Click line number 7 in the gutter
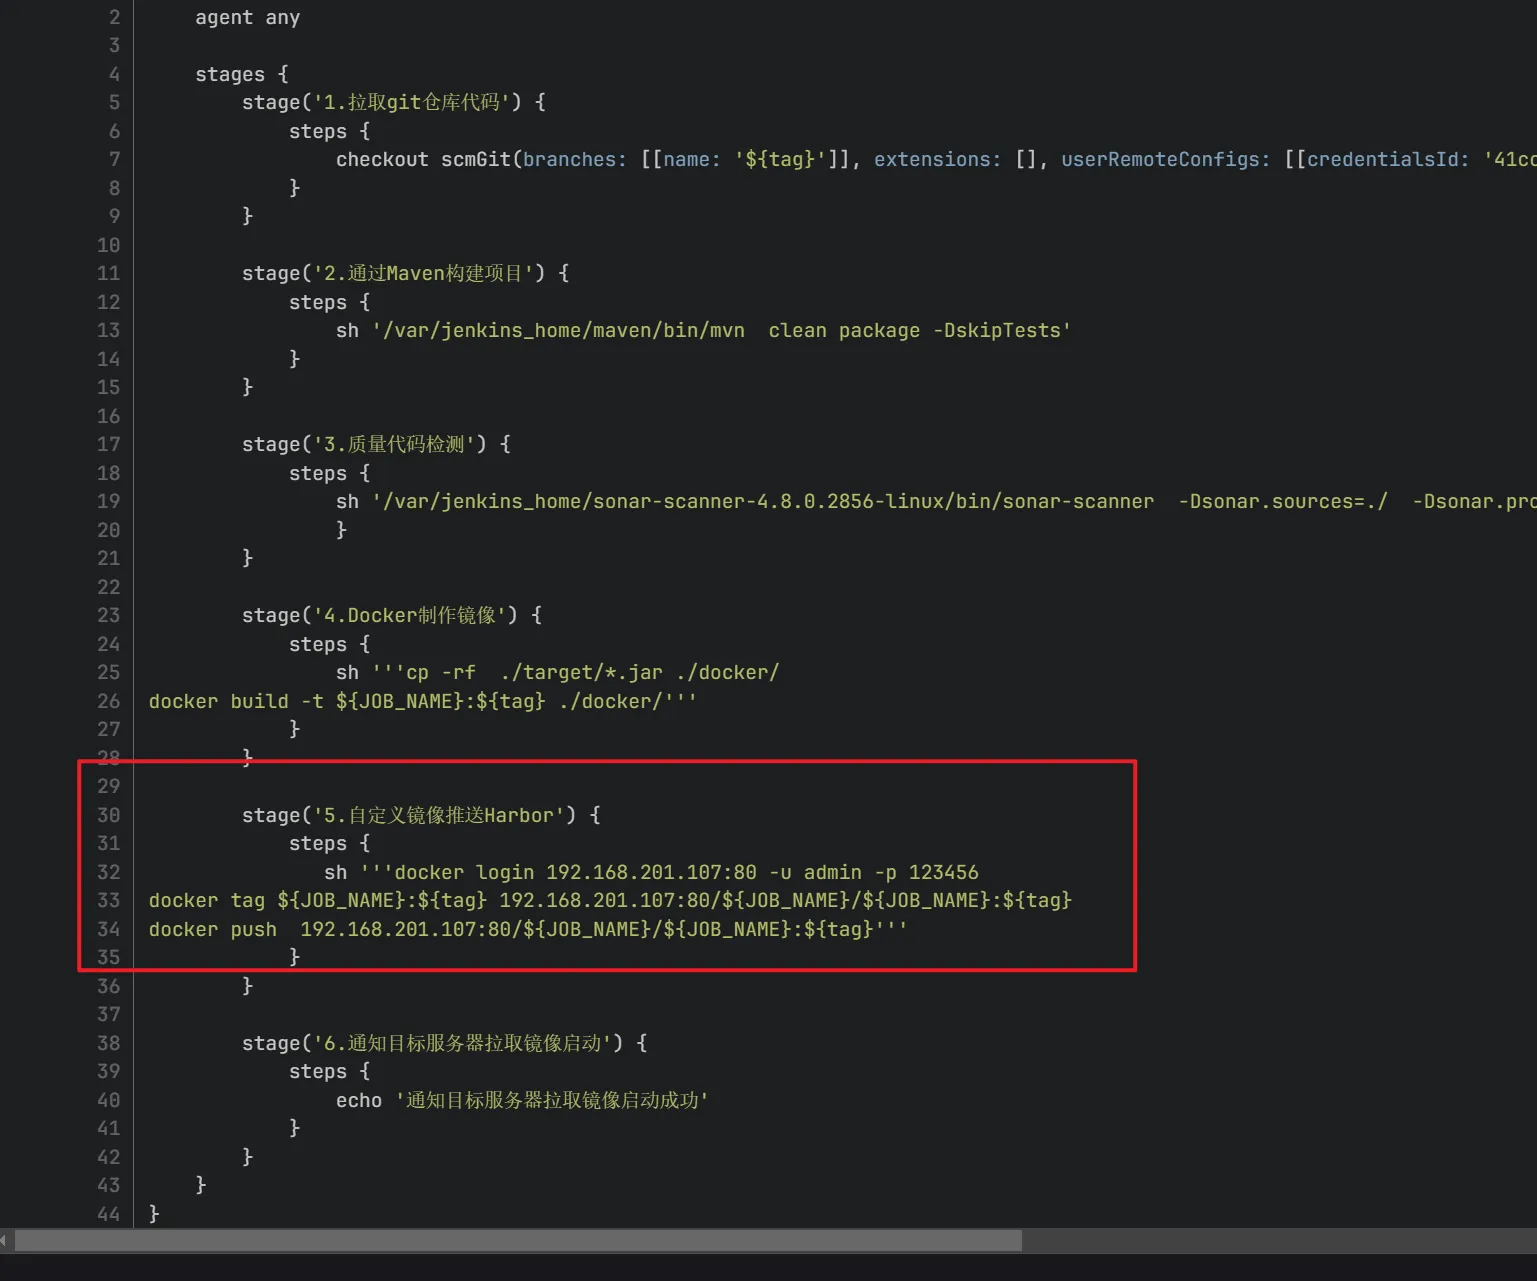The image size is (1537, 1281). tap(114, 159)
